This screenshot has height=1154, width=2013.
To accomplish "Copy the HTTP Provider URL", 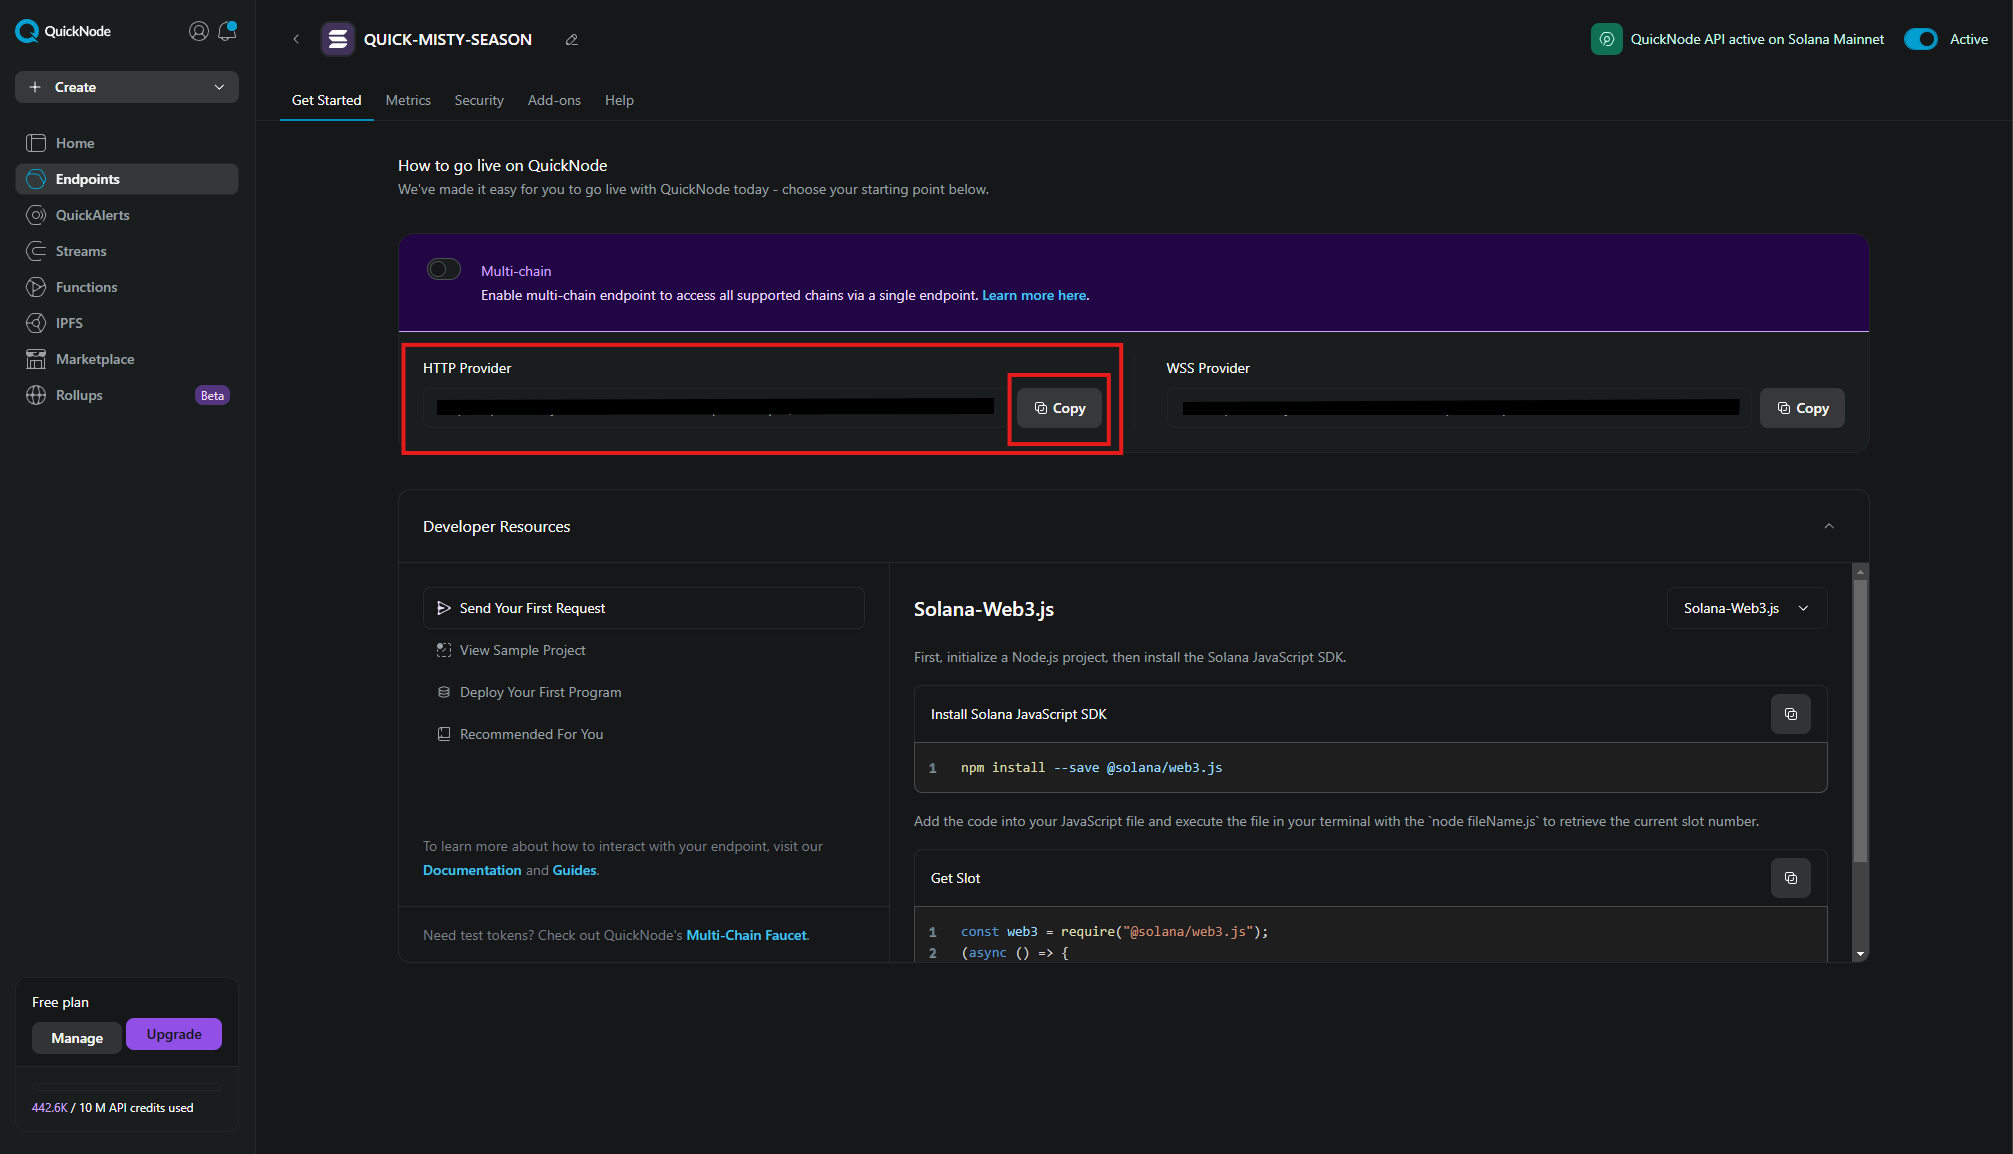I will pyautogui.click(x=1059, y=408).
